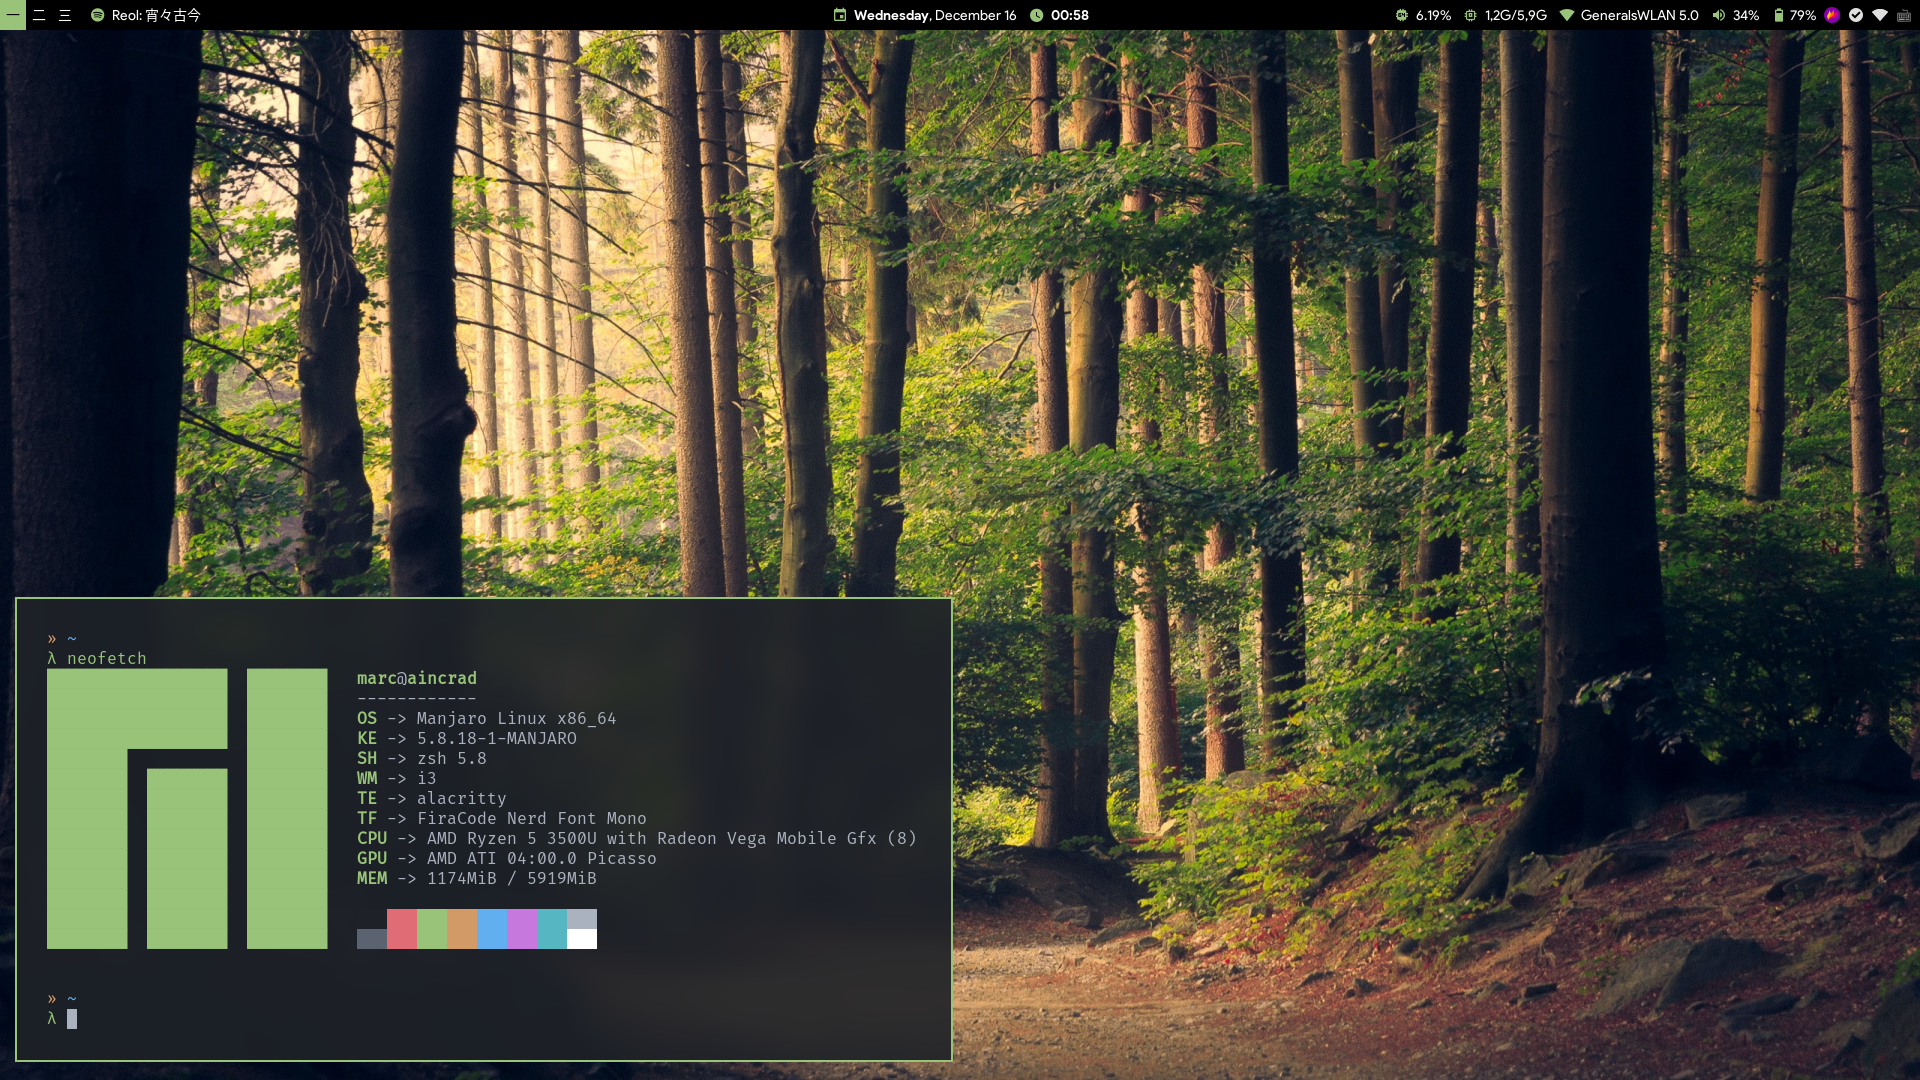The image size is (1920, 1080).
Task: Click the white checkmark tray icon
Action: [x=1856, y=15]
